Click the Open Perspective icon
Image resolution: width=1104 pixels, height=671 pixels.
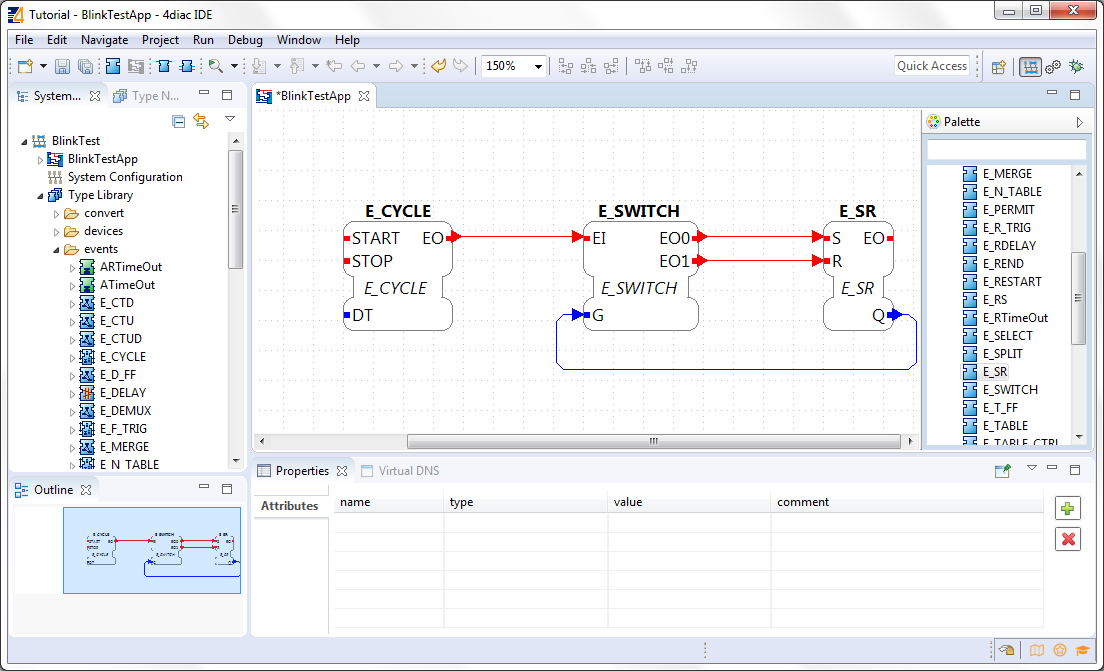(998, 67)
